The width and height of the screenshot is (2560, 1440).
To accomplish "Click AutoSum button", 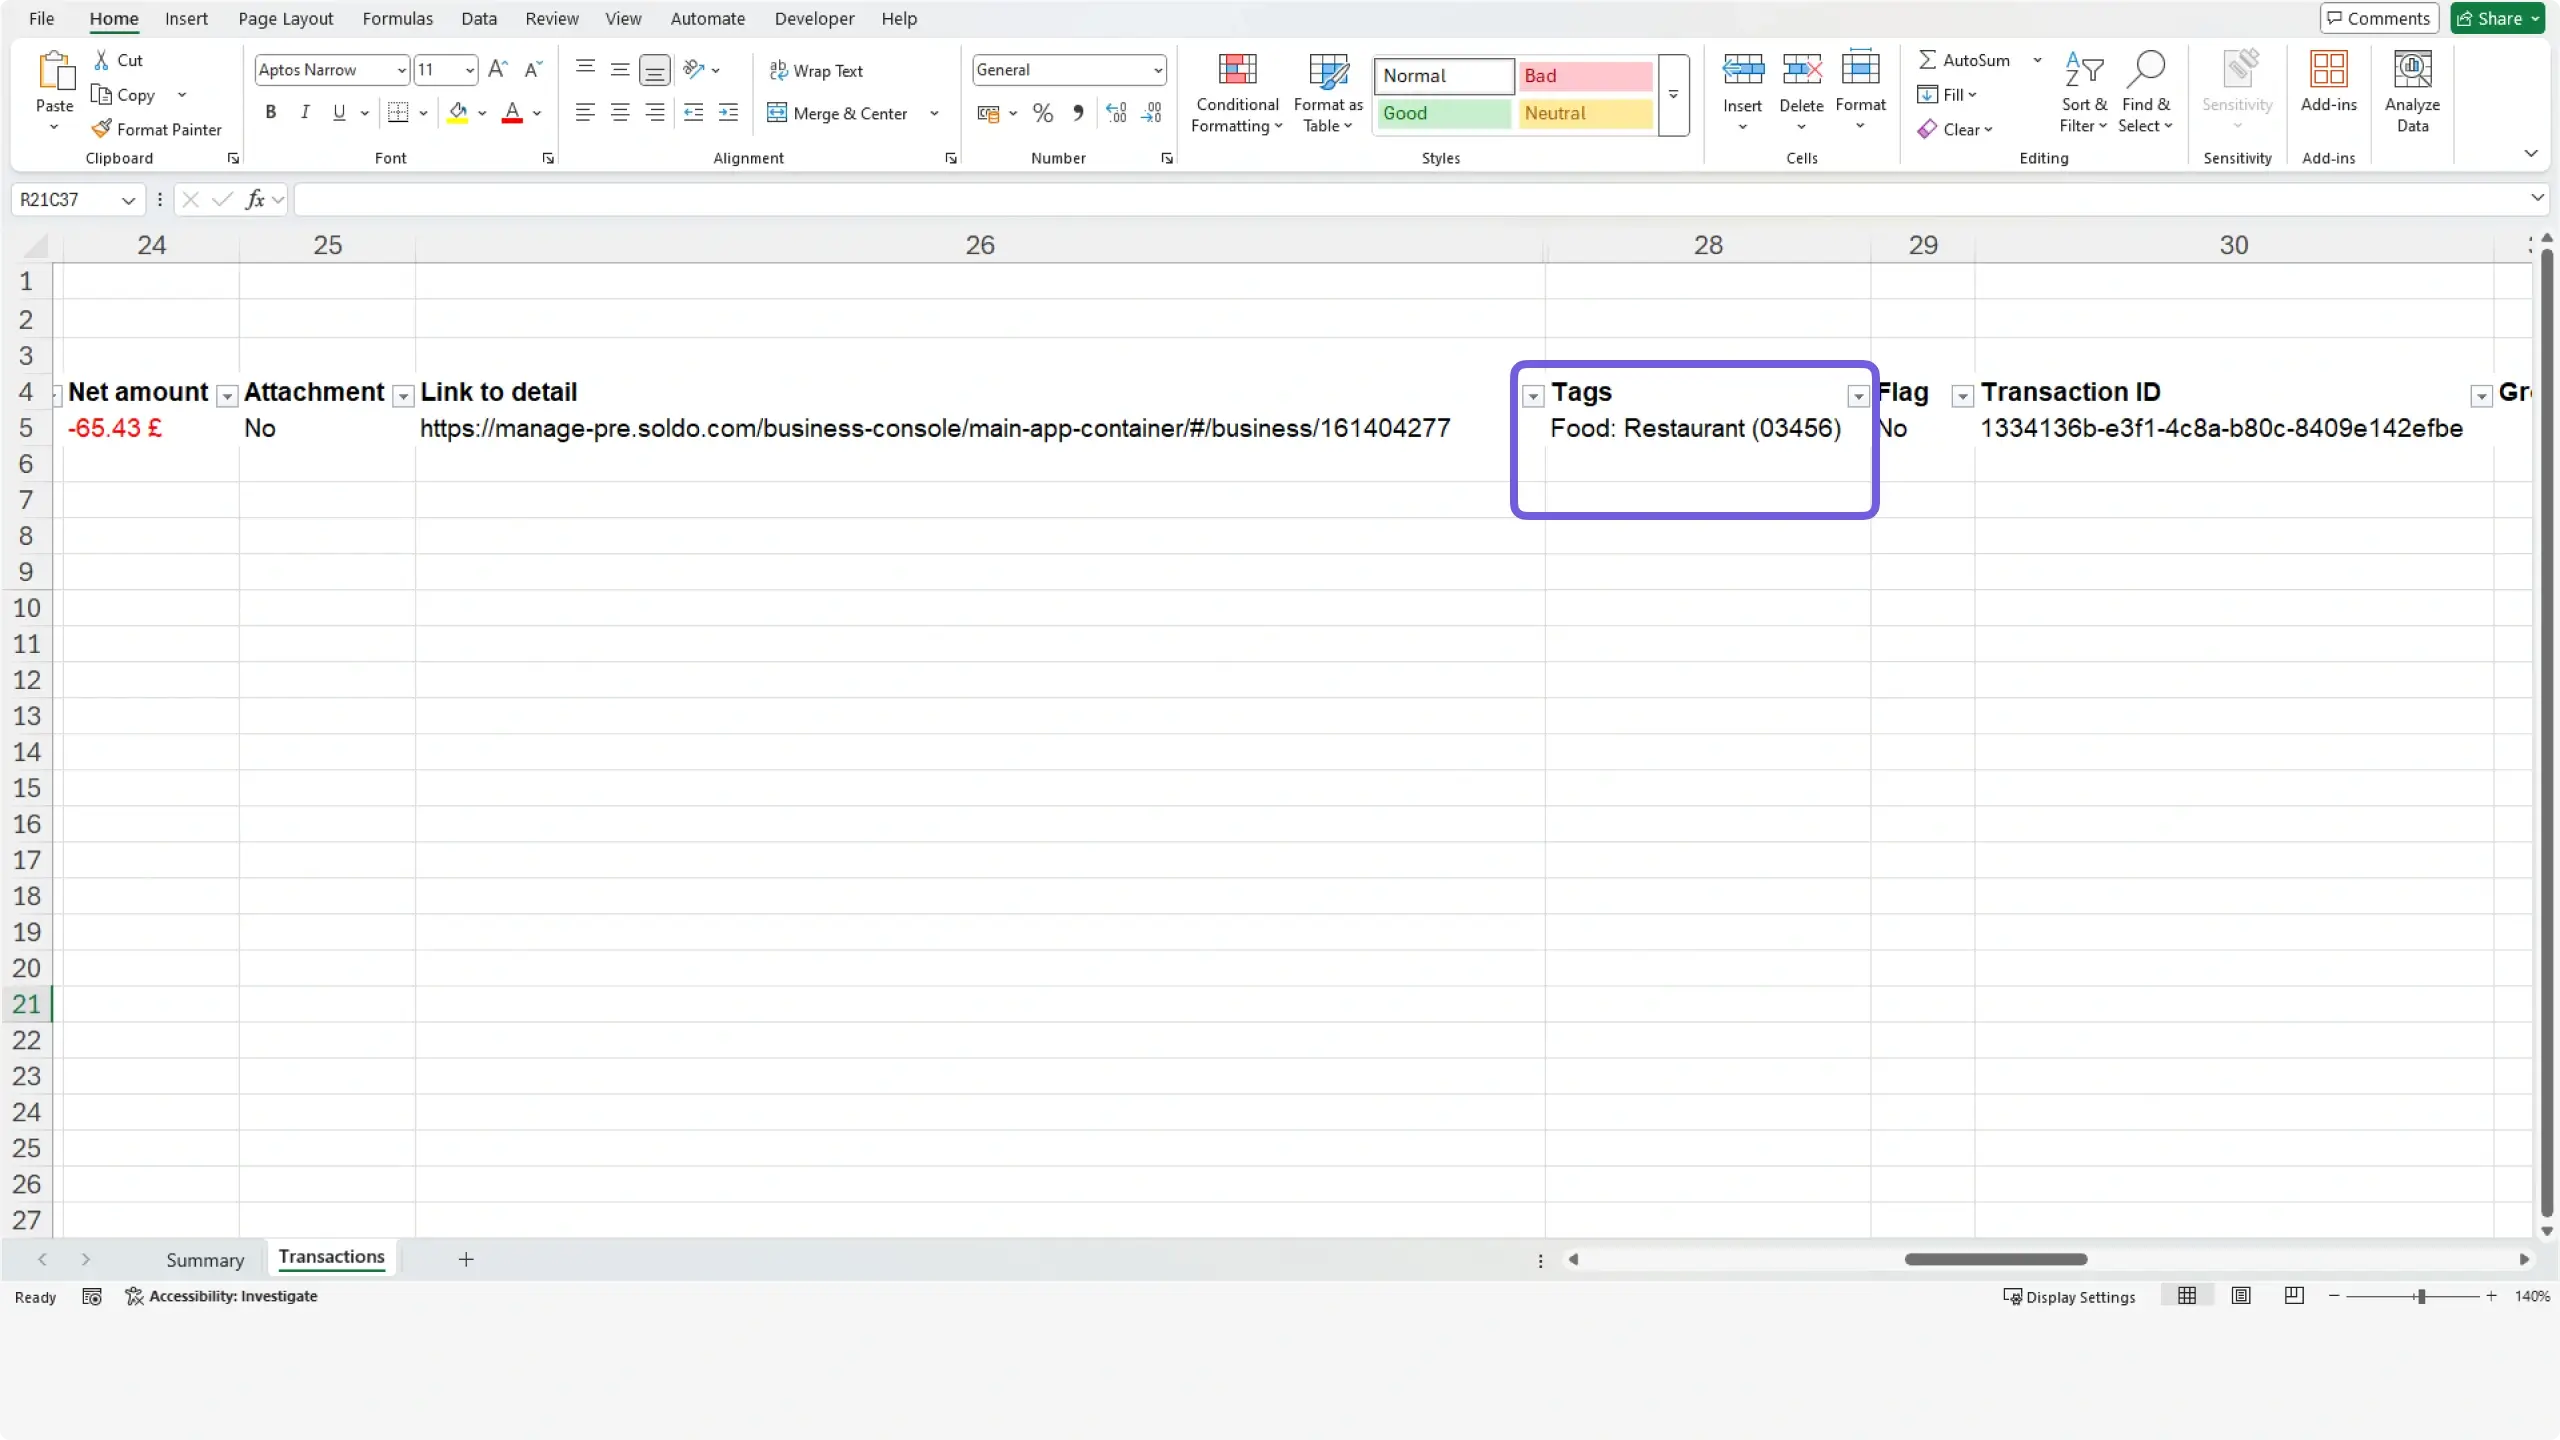I will pos(1964,60).
